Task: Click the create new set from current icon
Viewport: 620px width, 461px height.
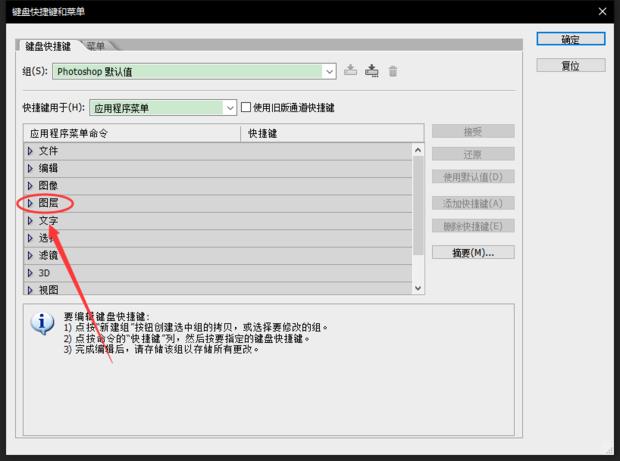Action: click(x=372, y=71)
